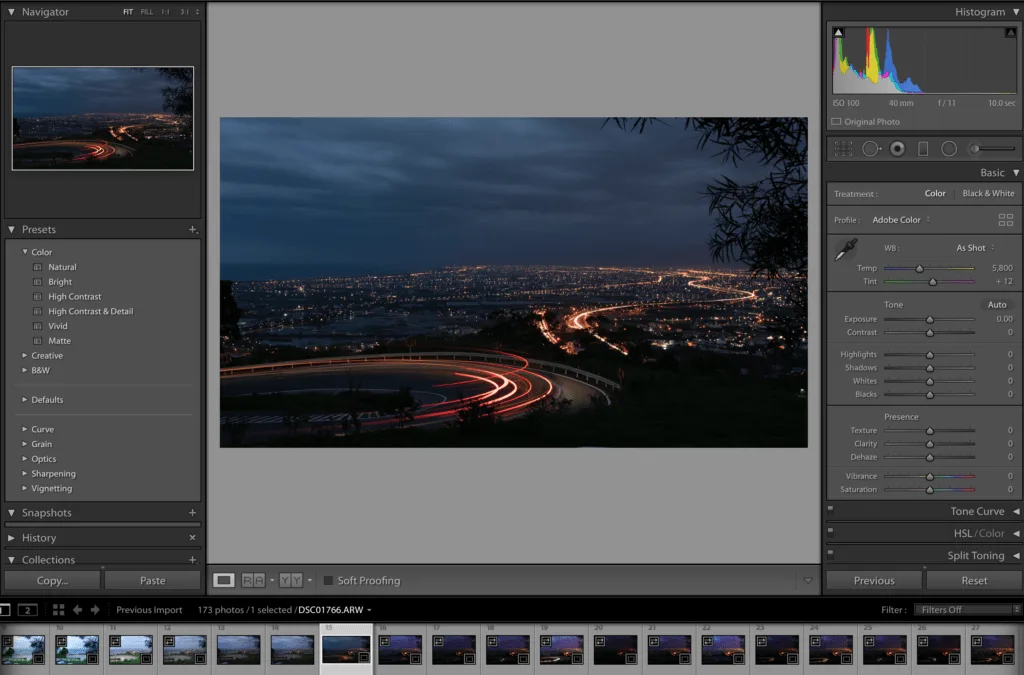The width and height of the screenshot is (1024, 675).
Task: Activate the Spot Removal tool
Action: pos(870,149)
